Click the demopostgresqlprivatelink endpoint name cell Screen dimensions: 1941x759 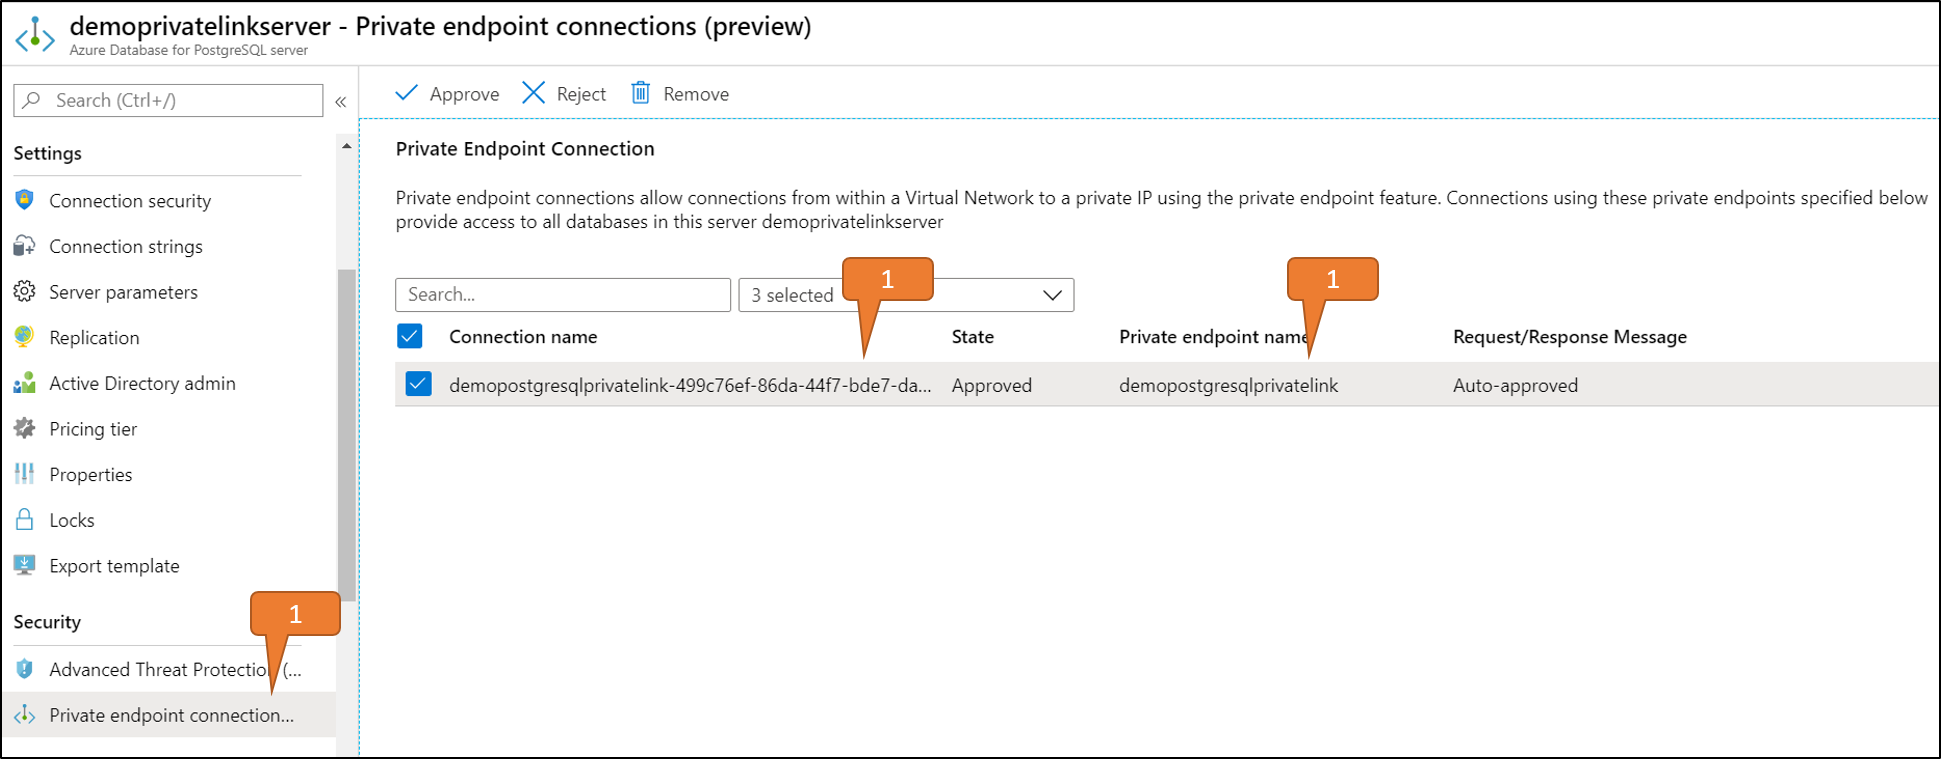1228,385
